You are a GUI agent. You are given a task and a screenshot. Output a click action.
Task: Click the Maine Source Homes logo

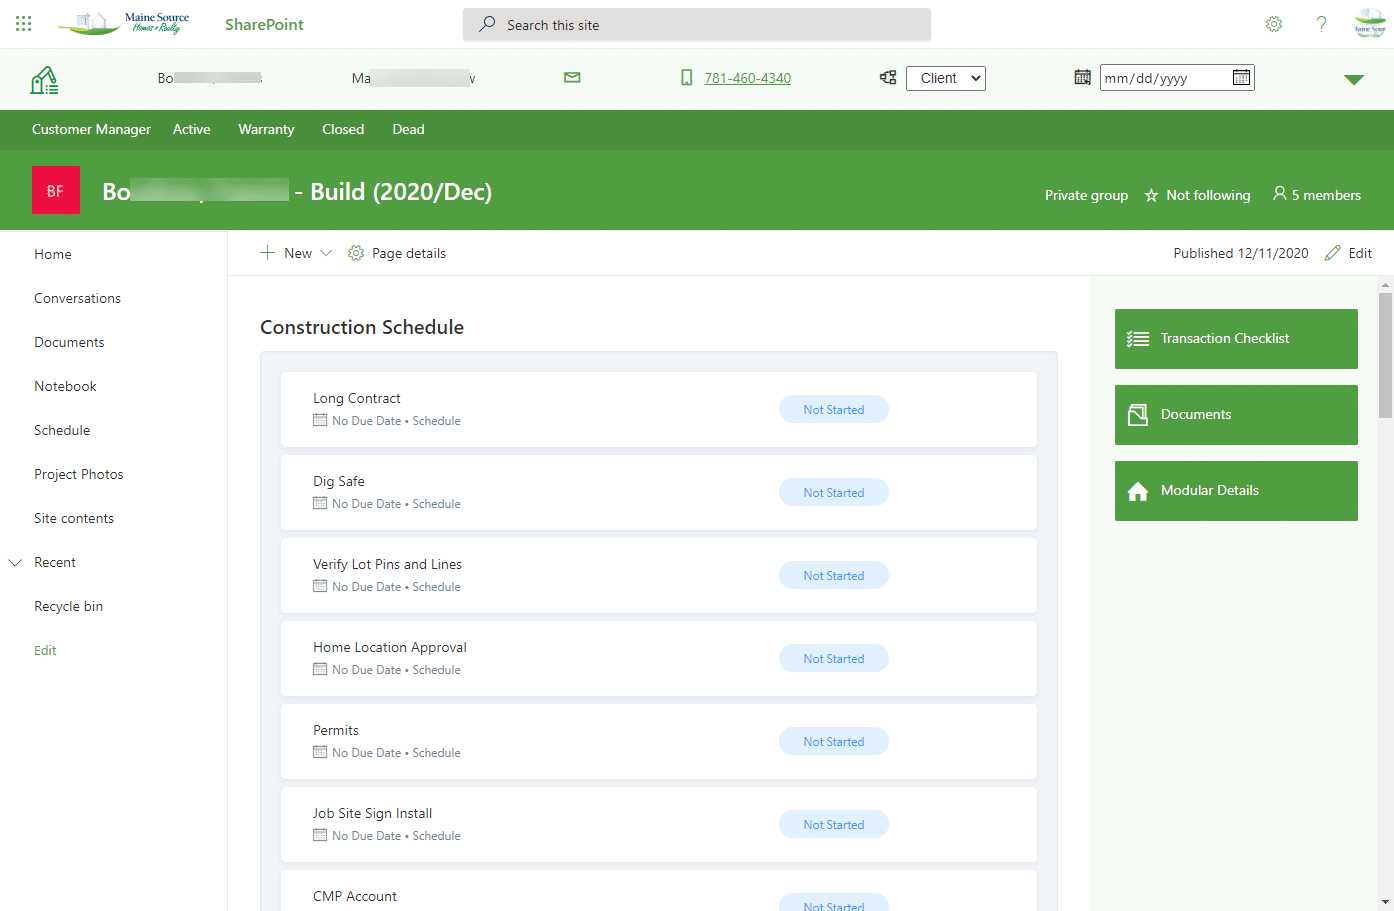(124, 24)
